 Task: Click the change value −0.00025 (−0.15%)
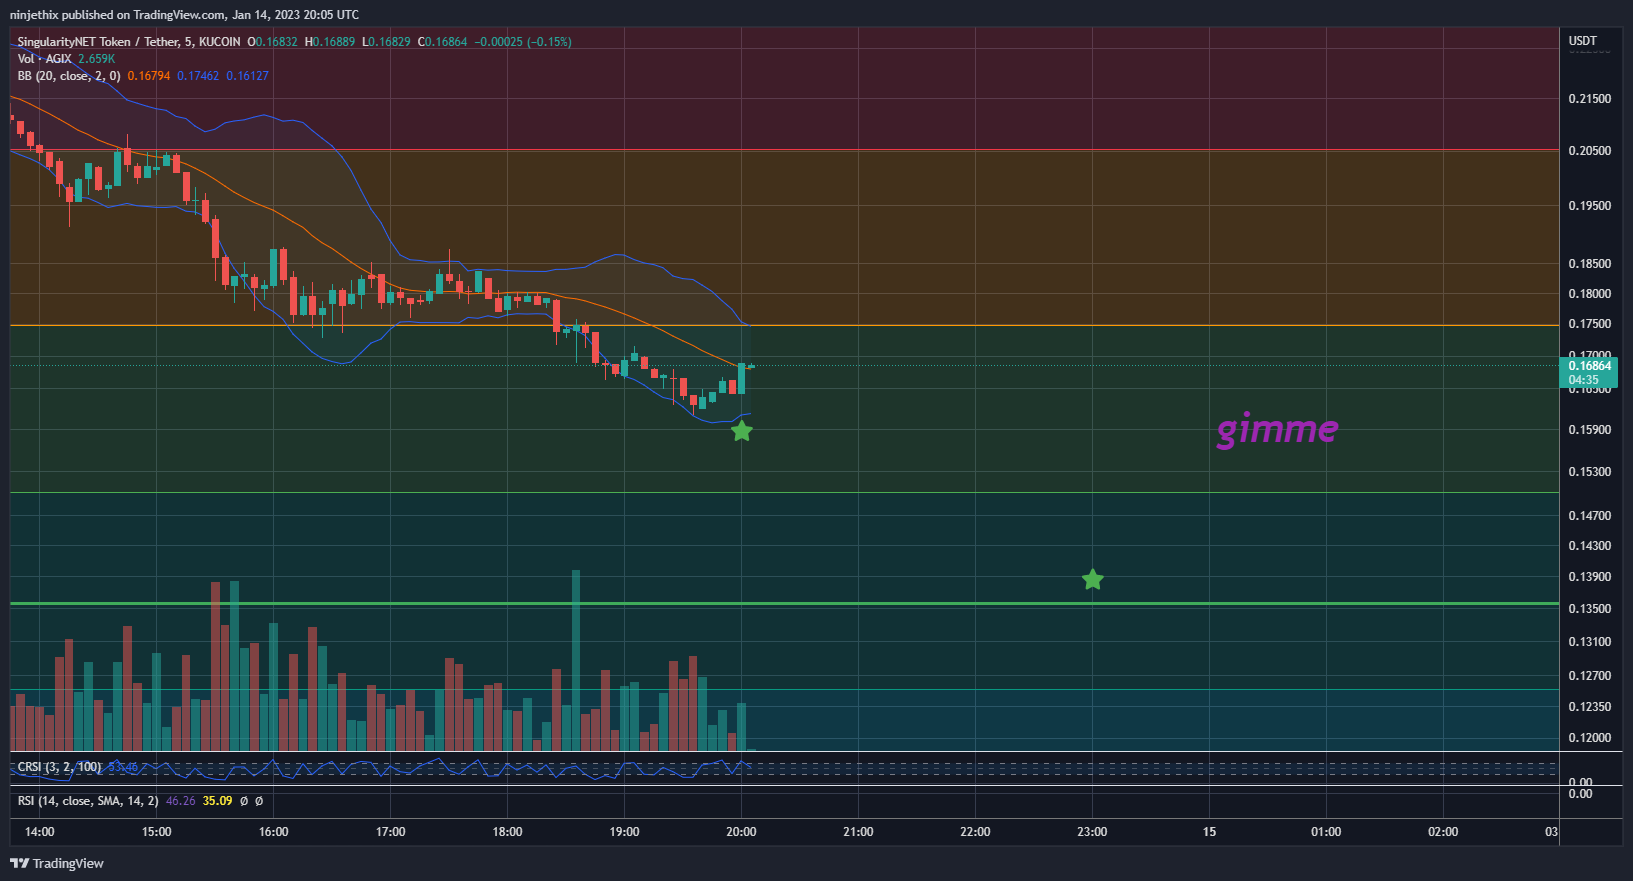pos(523,42)
